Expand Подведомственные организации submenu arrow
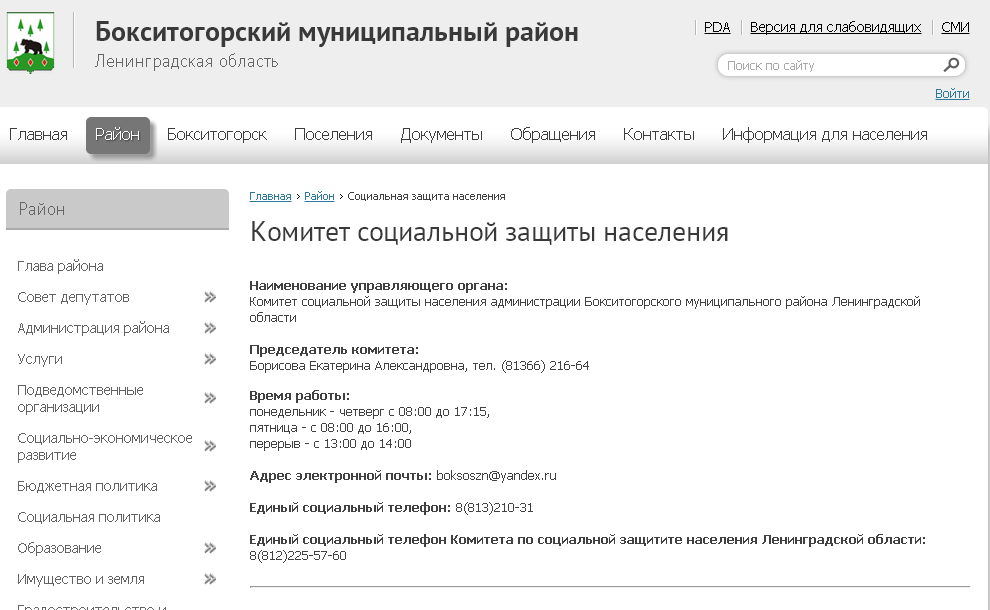 (210, 398)
